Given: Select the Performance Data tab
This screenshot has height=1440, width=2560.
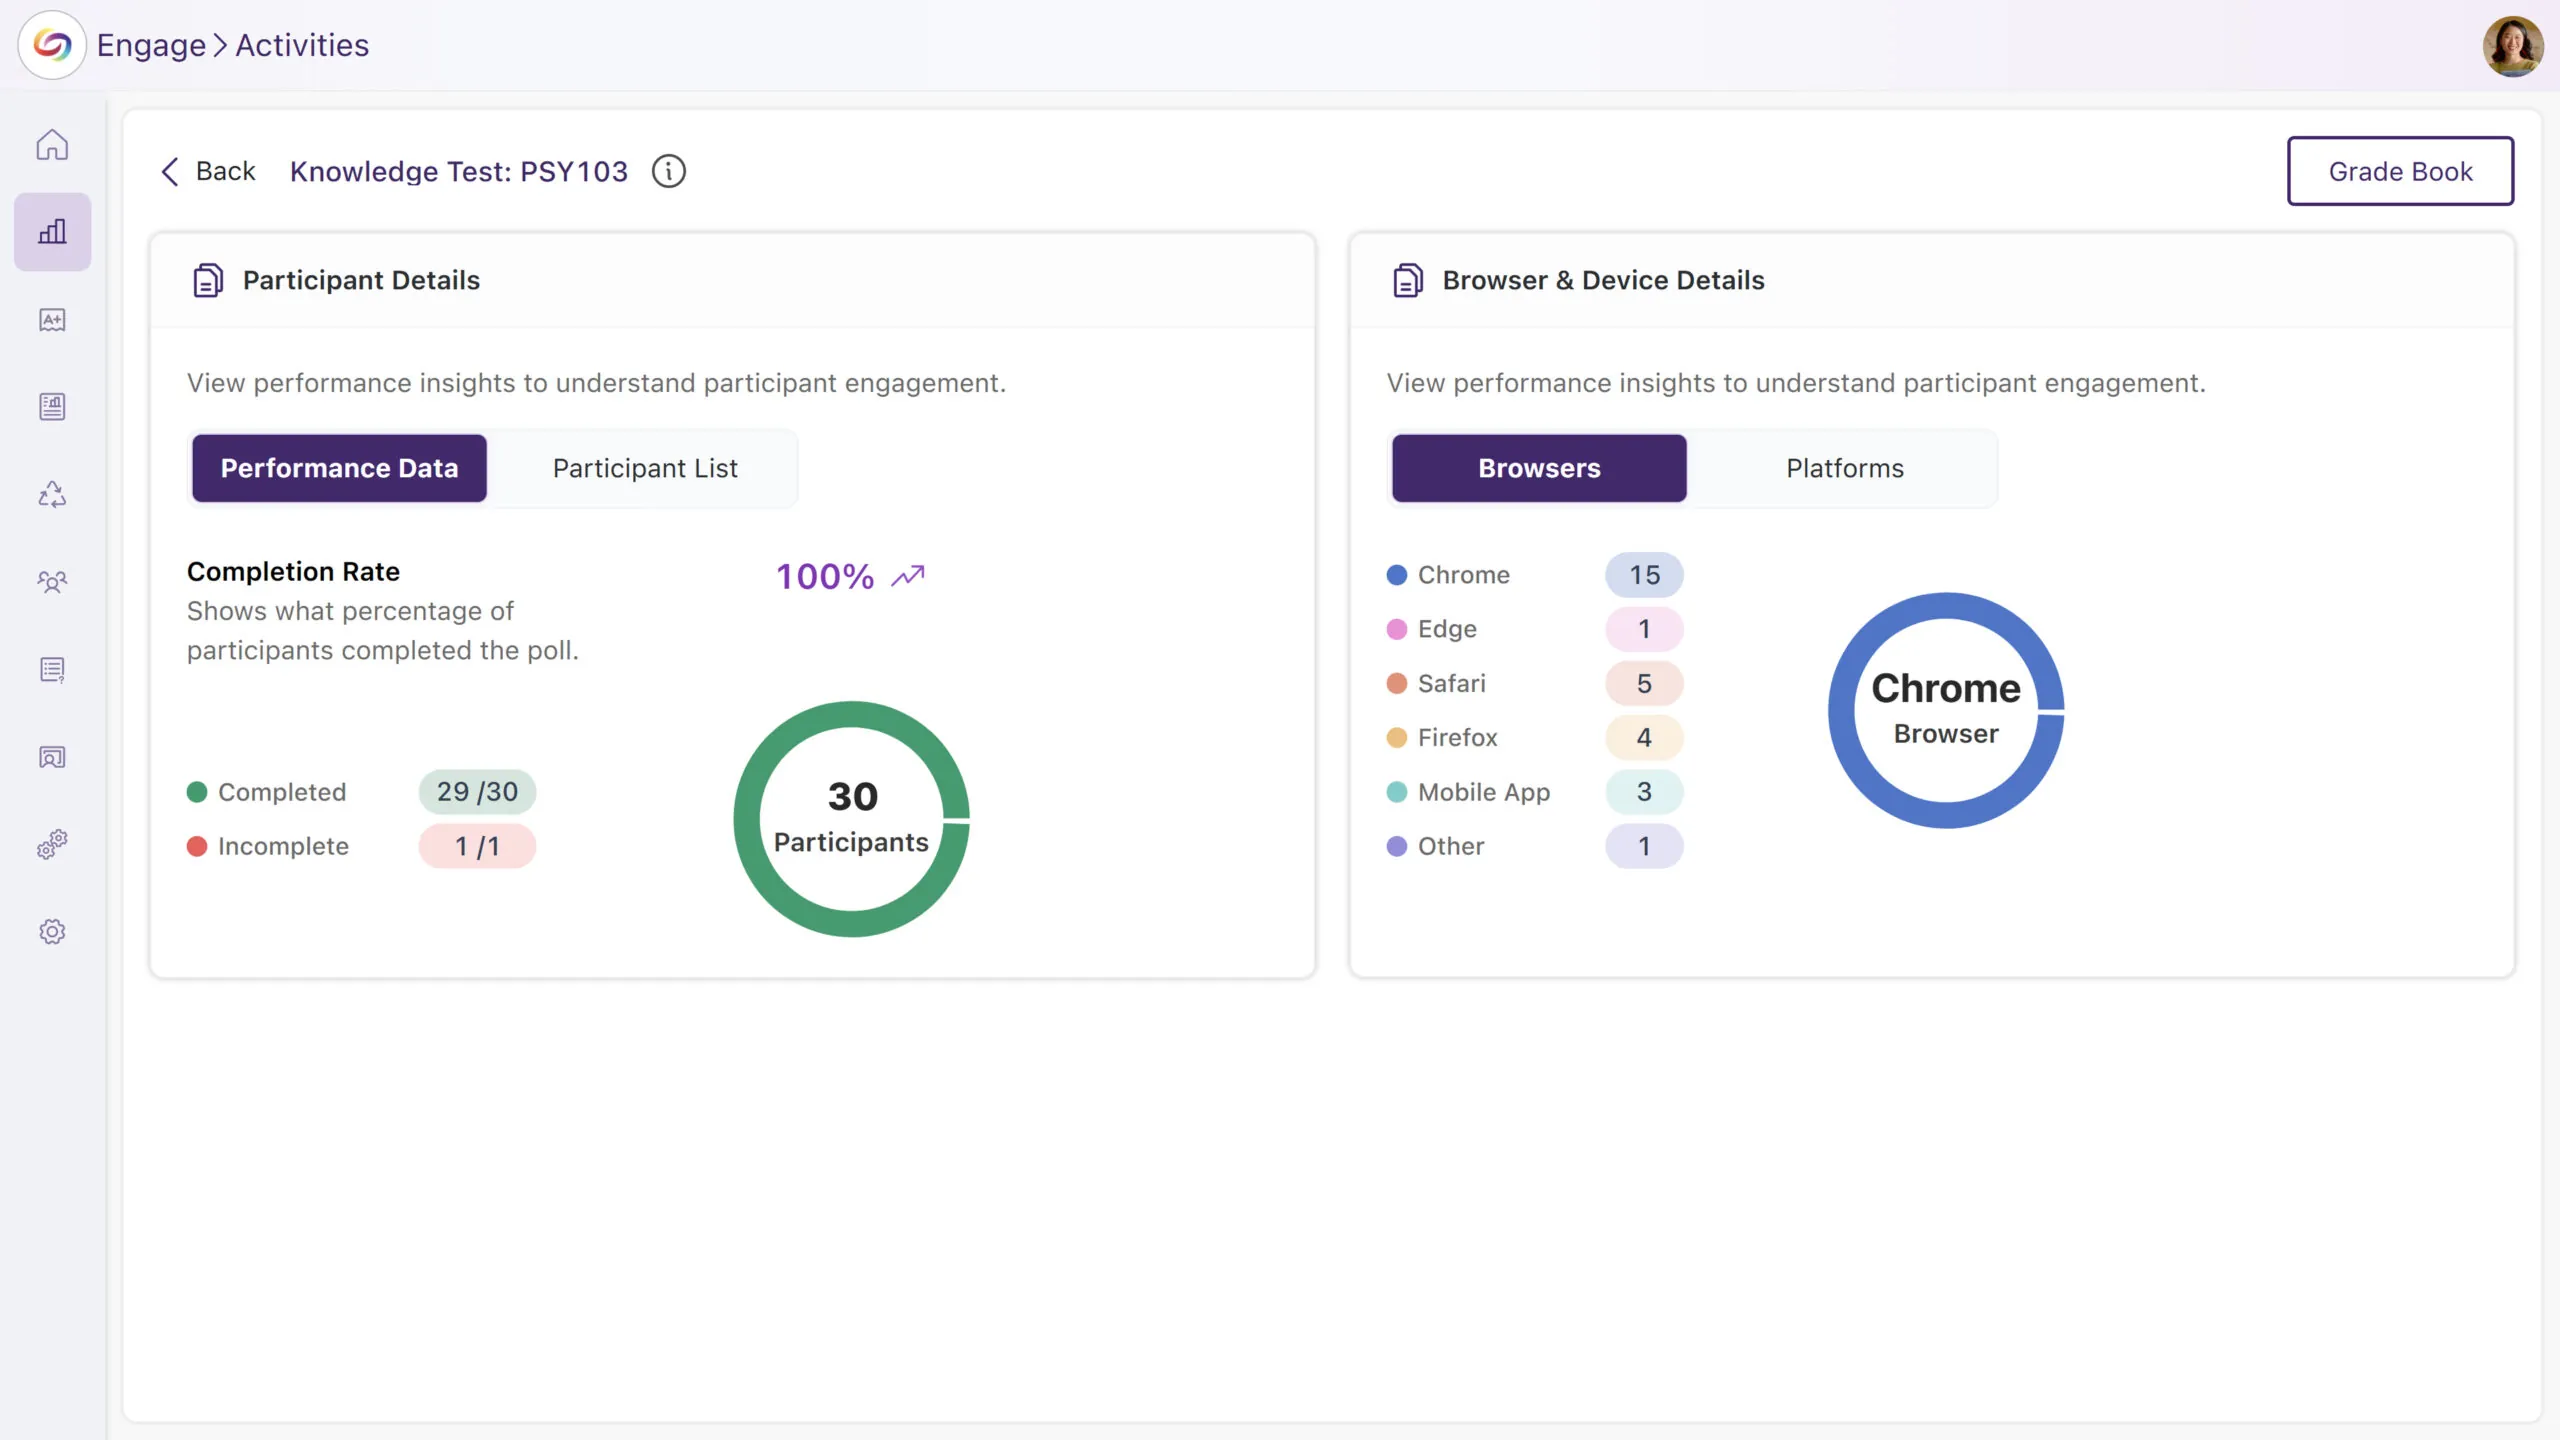Looking at the screenshot, I should pos(339,468).
